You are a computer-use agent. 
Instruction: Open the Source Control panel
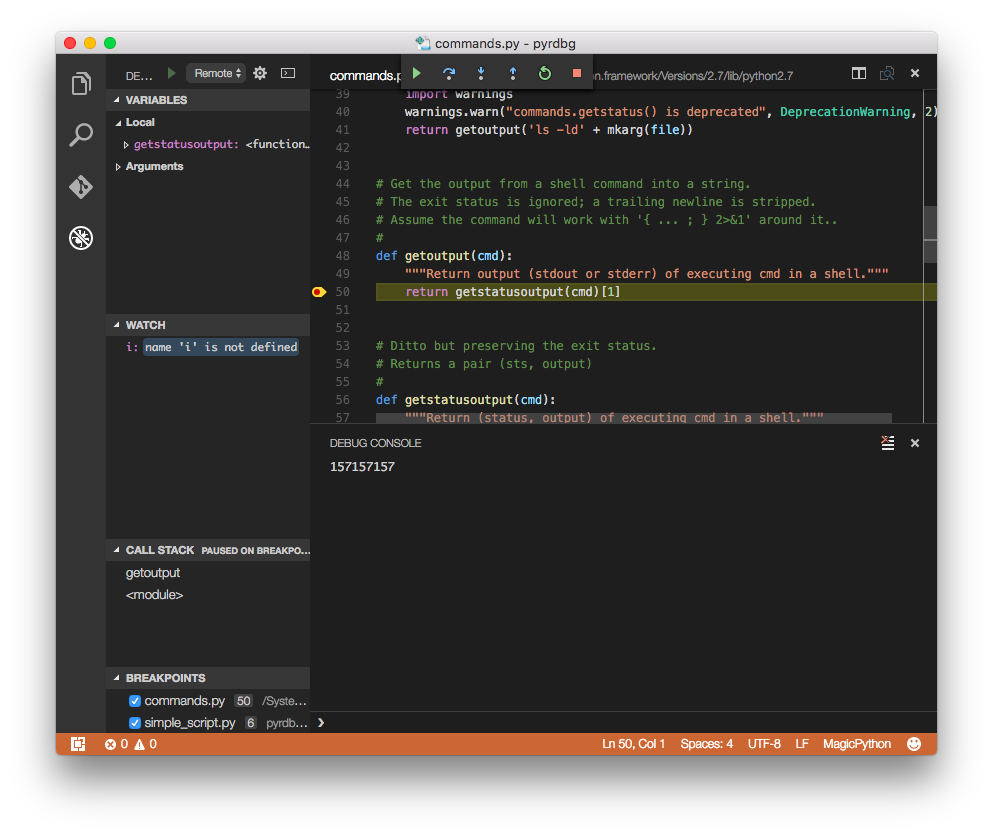(80, 187)
